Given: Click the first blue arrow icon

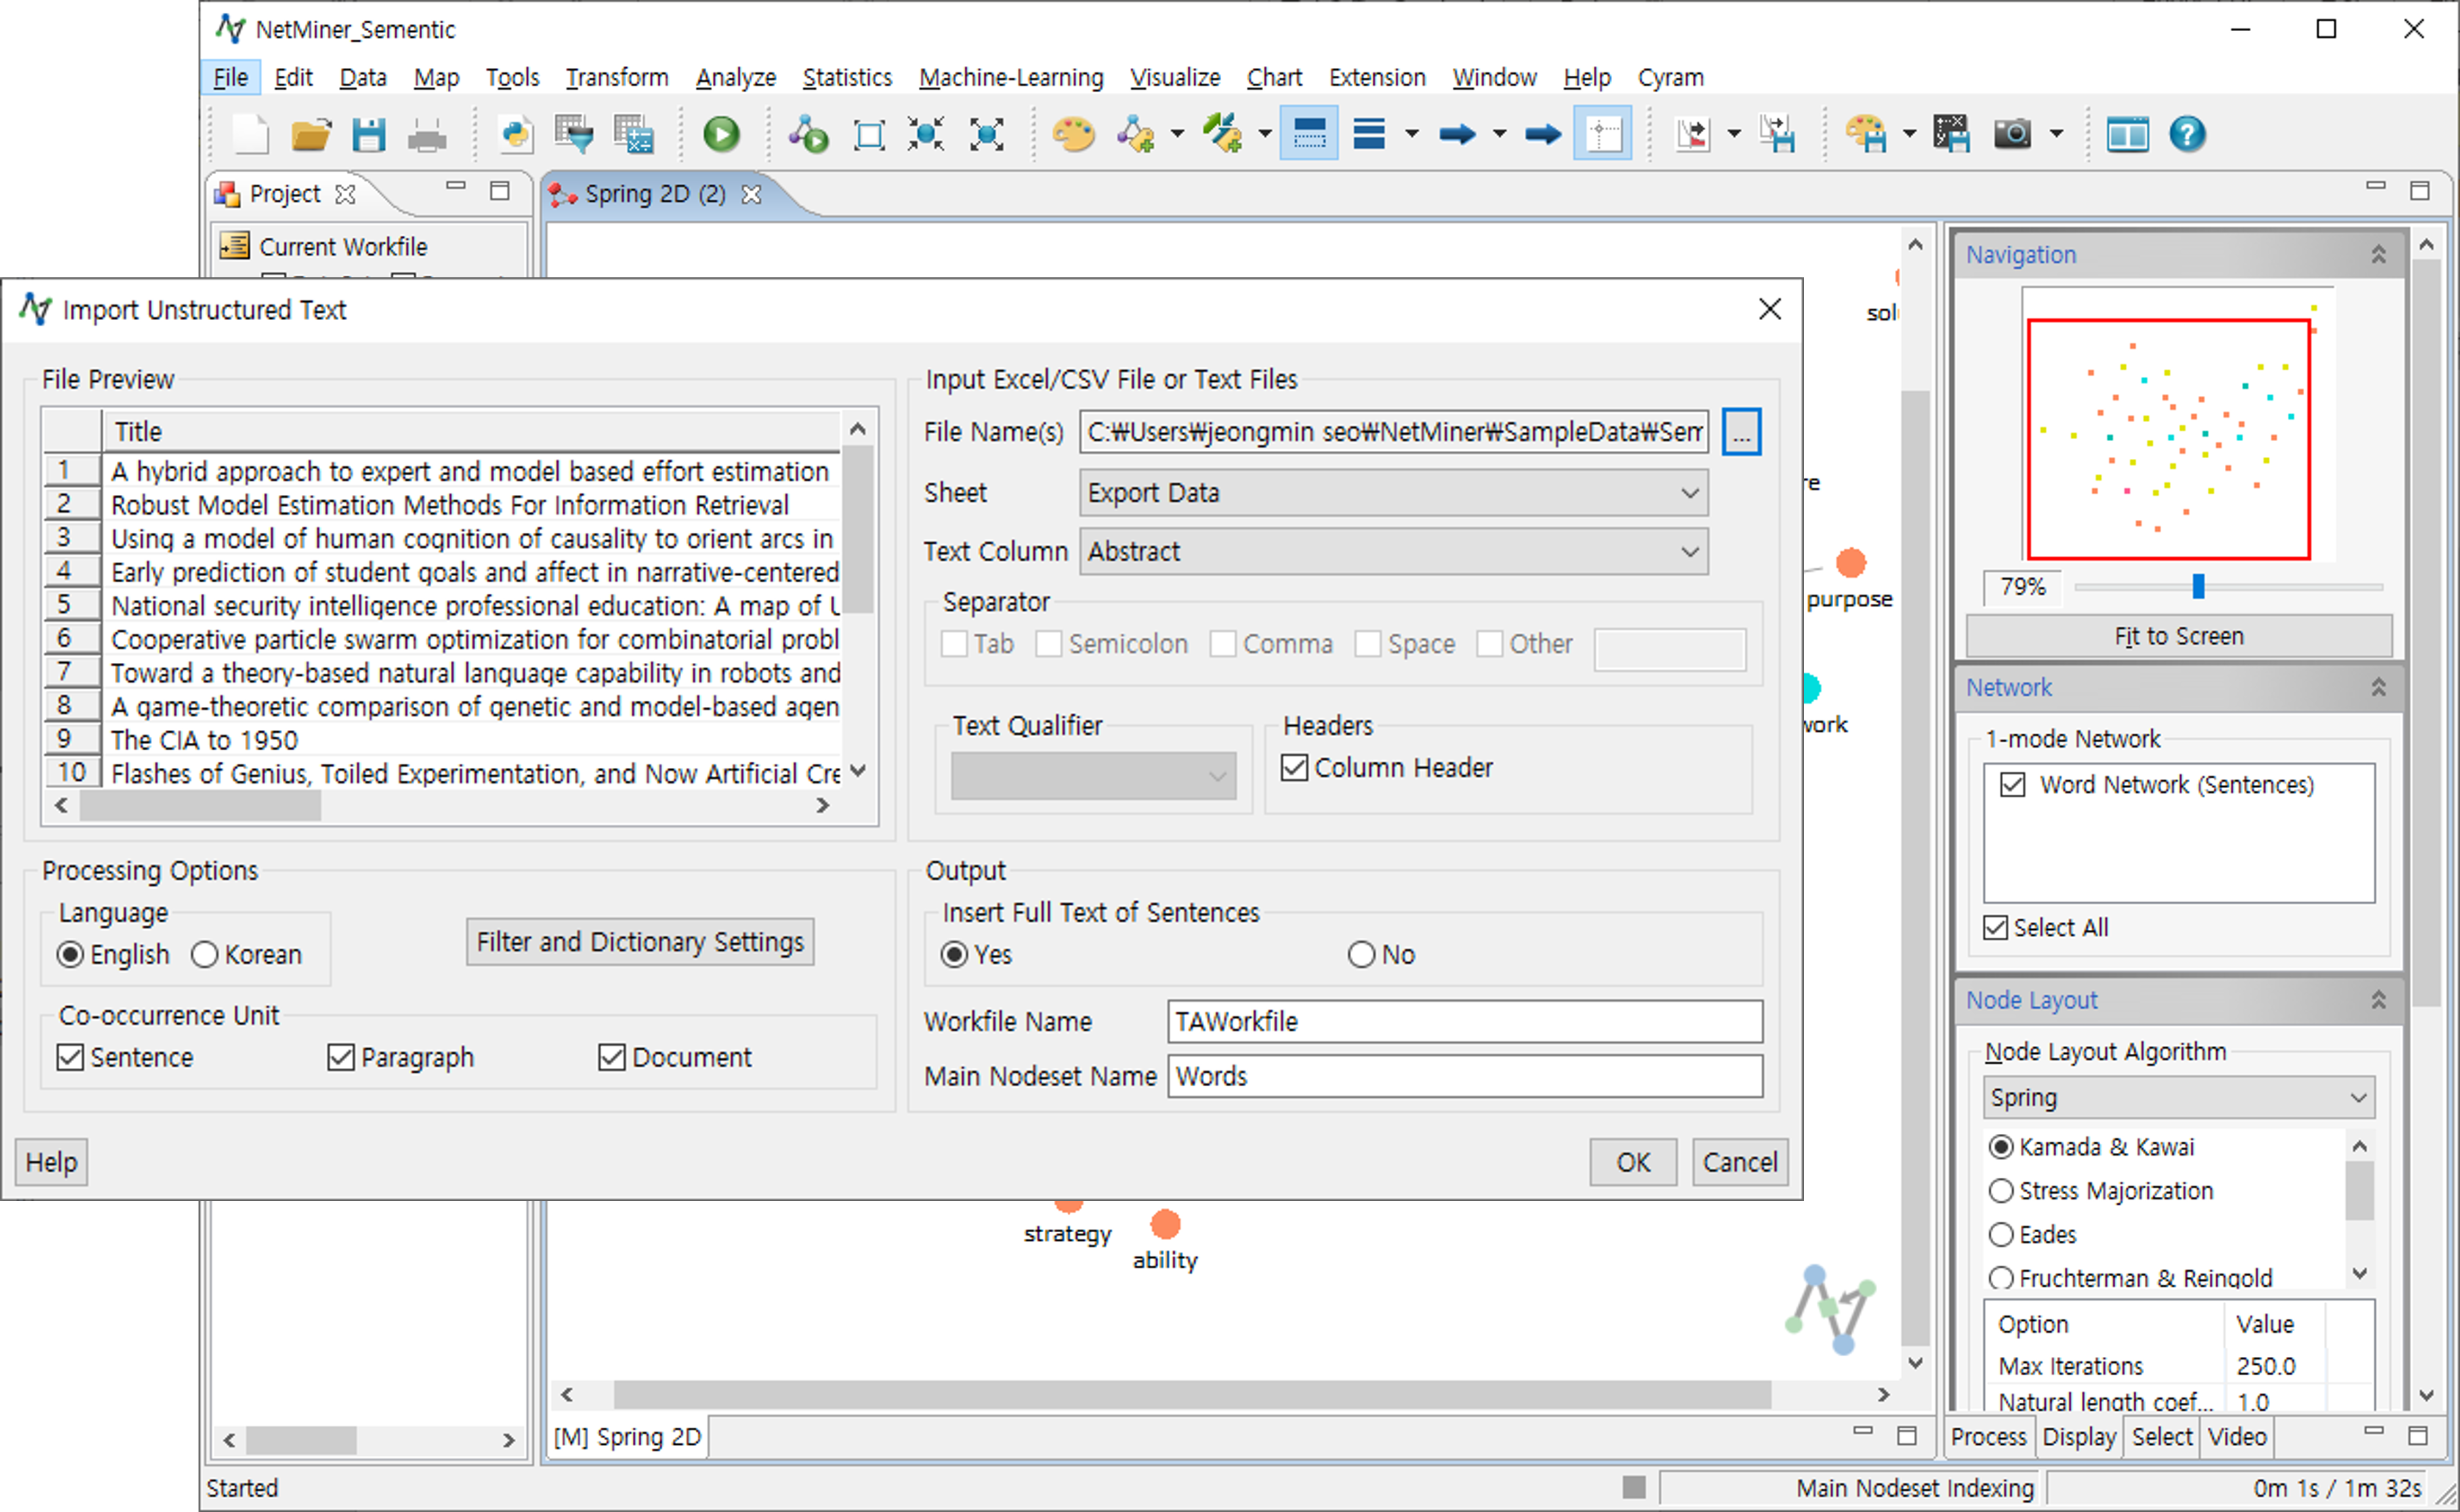Looking at the screenshot, I should 1457,134.
